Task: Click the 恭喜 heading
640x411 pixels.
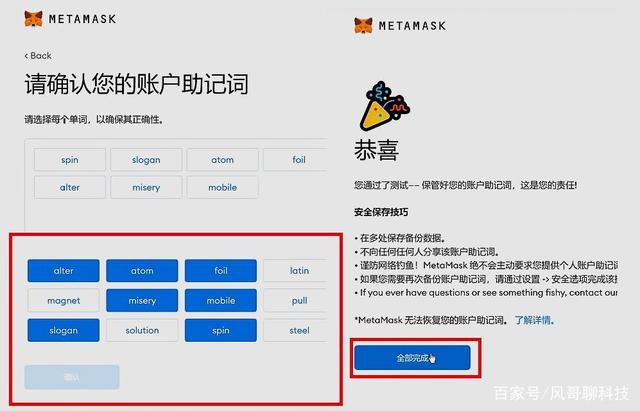Action: coord(376,150)
